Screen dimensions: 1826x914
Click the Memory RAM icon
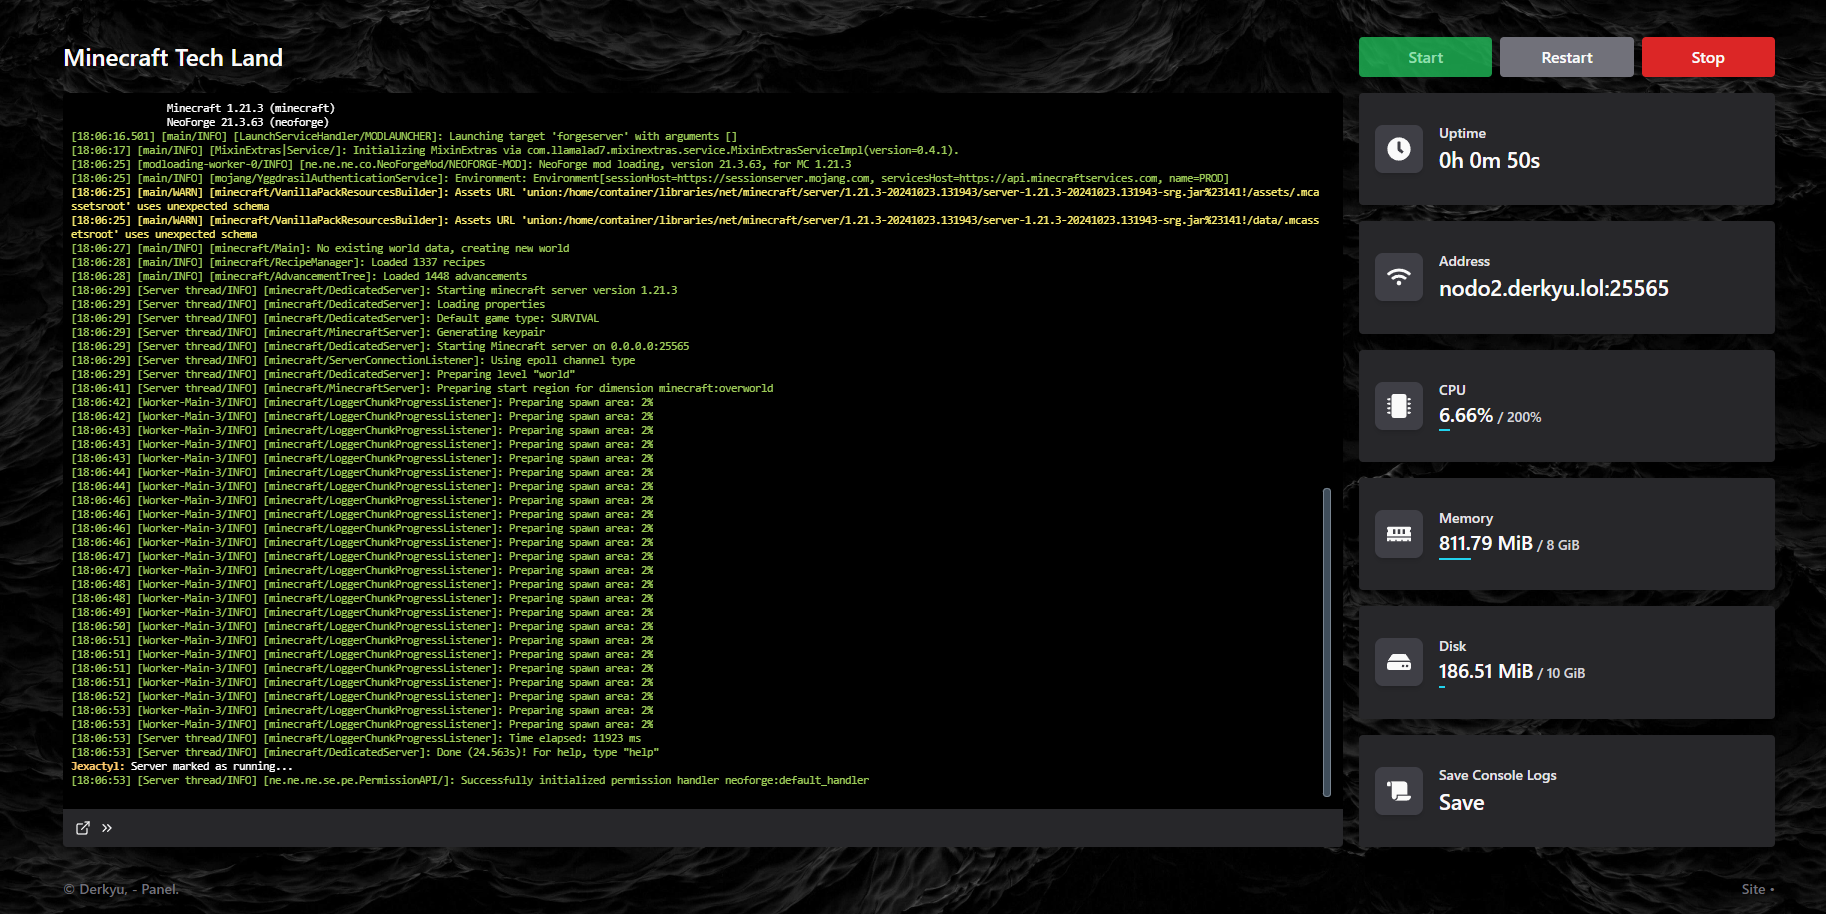(1399, 534)
